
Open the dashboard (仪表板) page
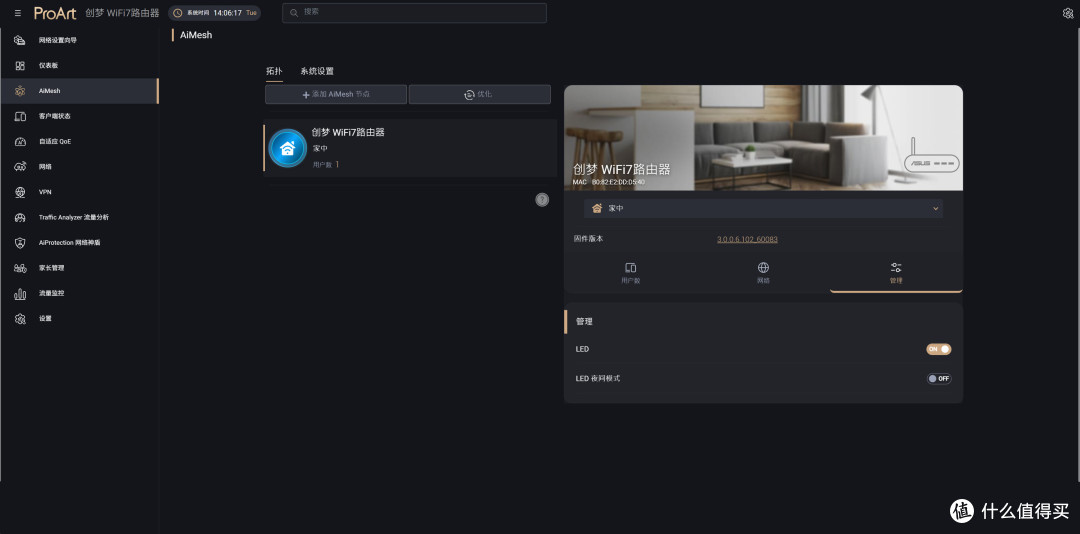[79, 65]
